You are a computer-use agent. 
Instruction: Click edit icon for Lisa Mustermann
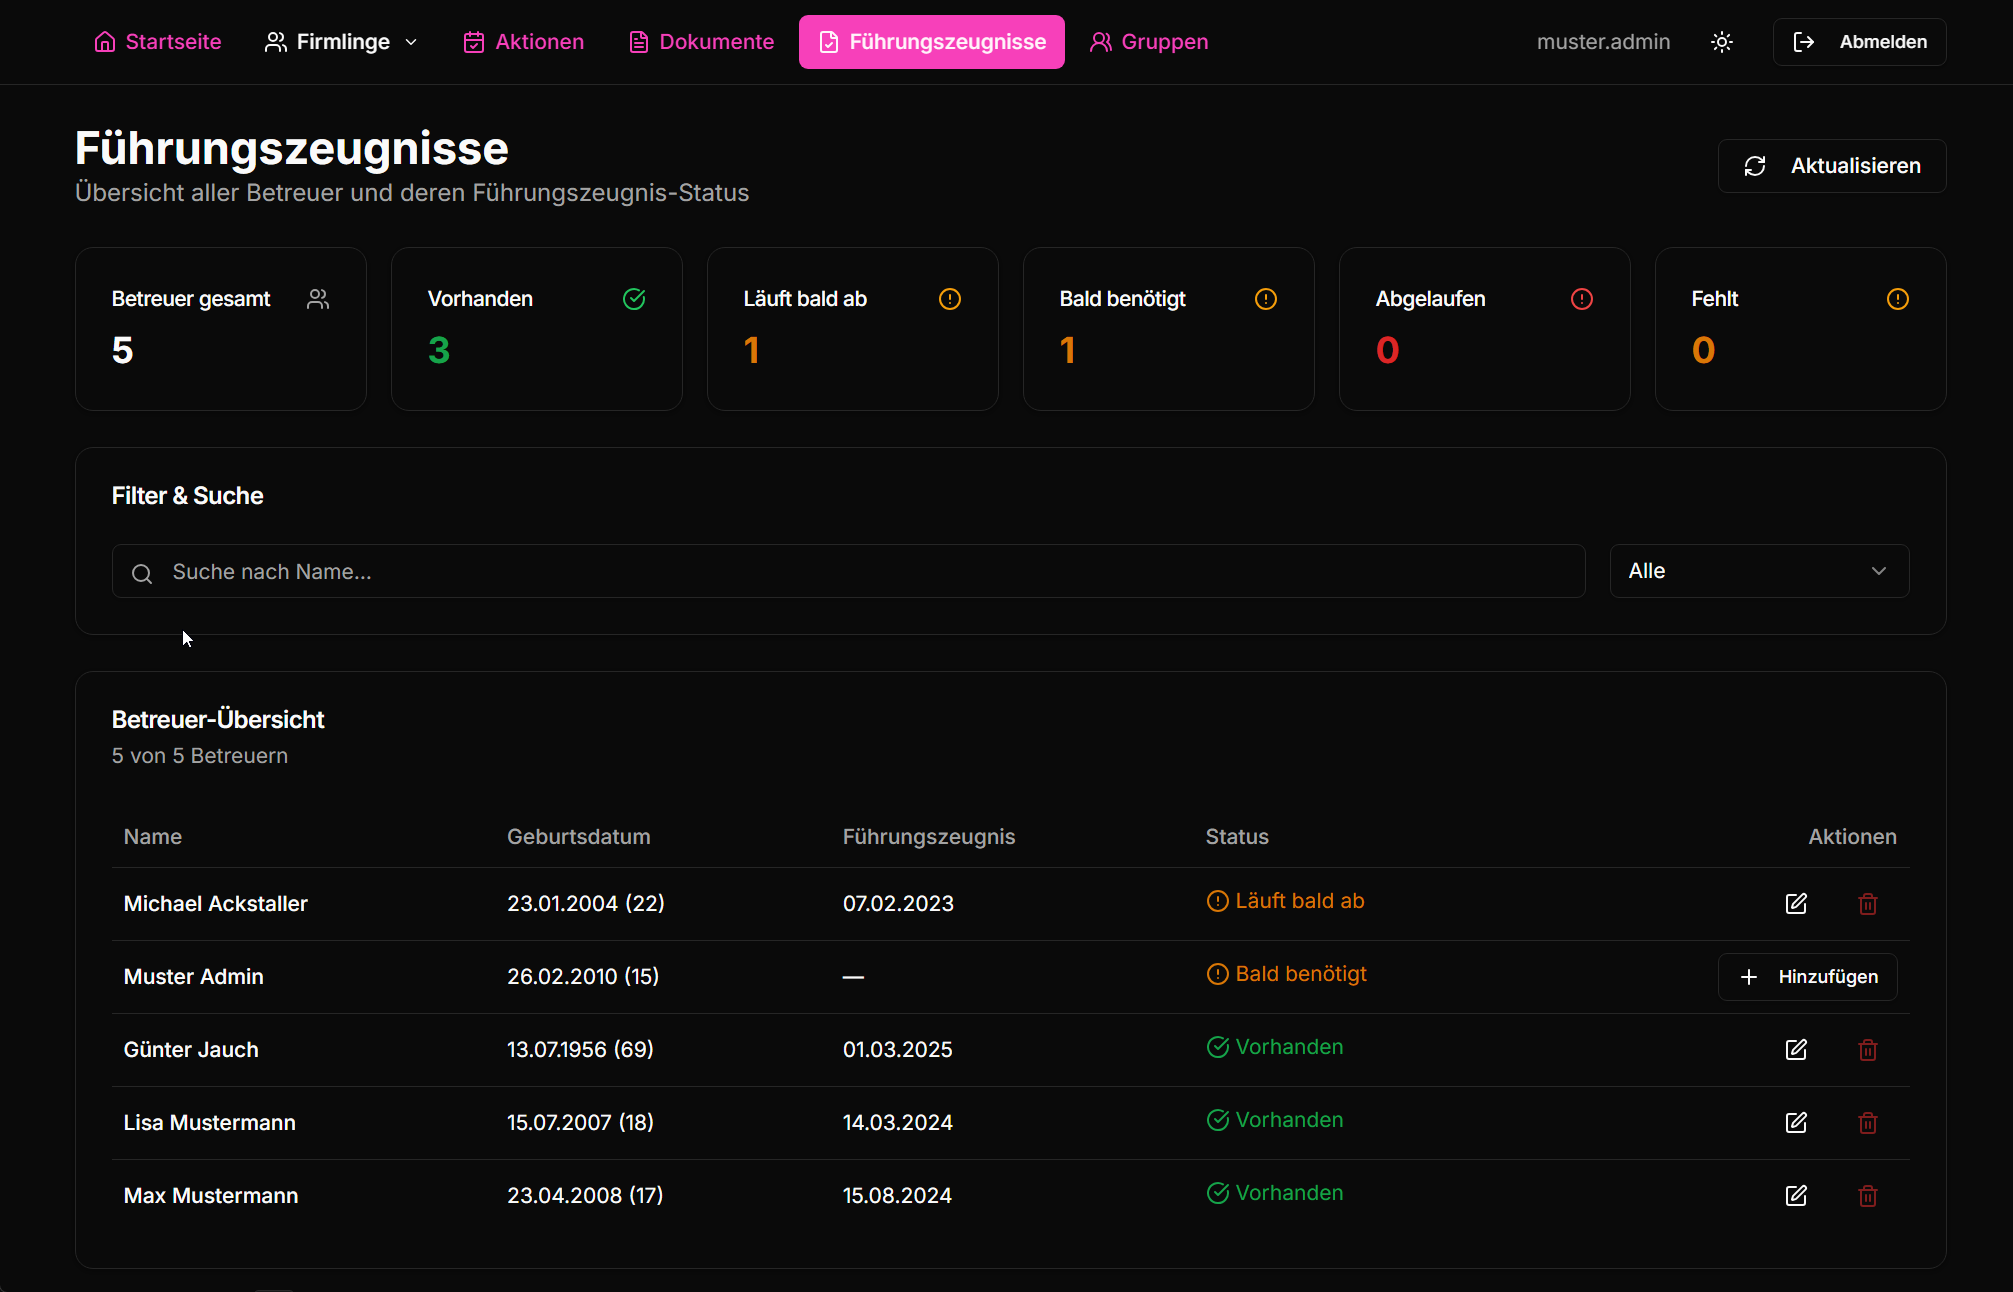[1796, 1123]
